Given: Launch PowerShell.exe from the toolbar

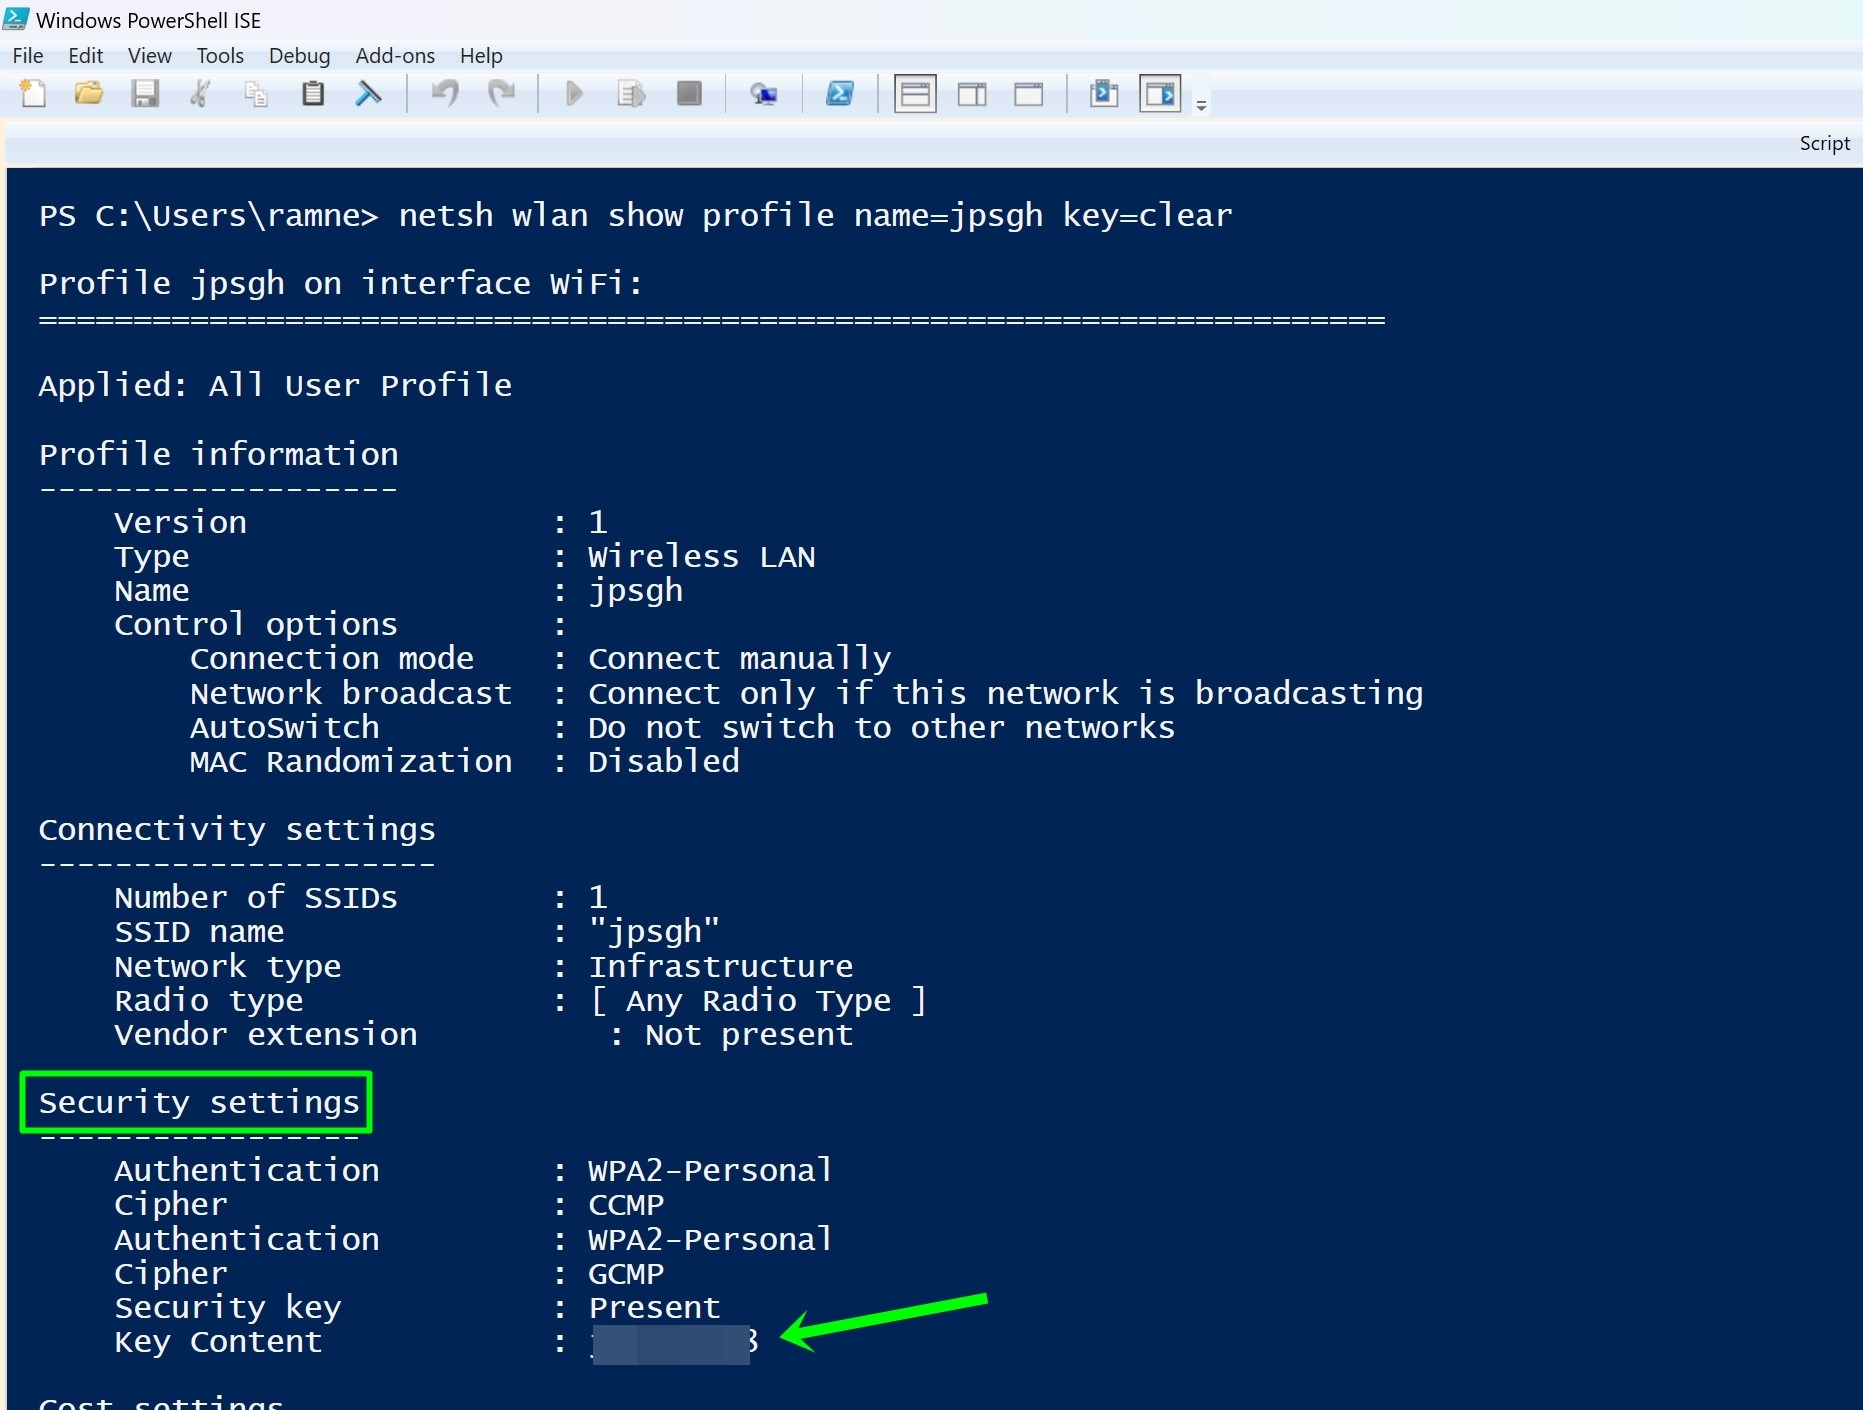Looking at the screenshot, I should [840, 93].
